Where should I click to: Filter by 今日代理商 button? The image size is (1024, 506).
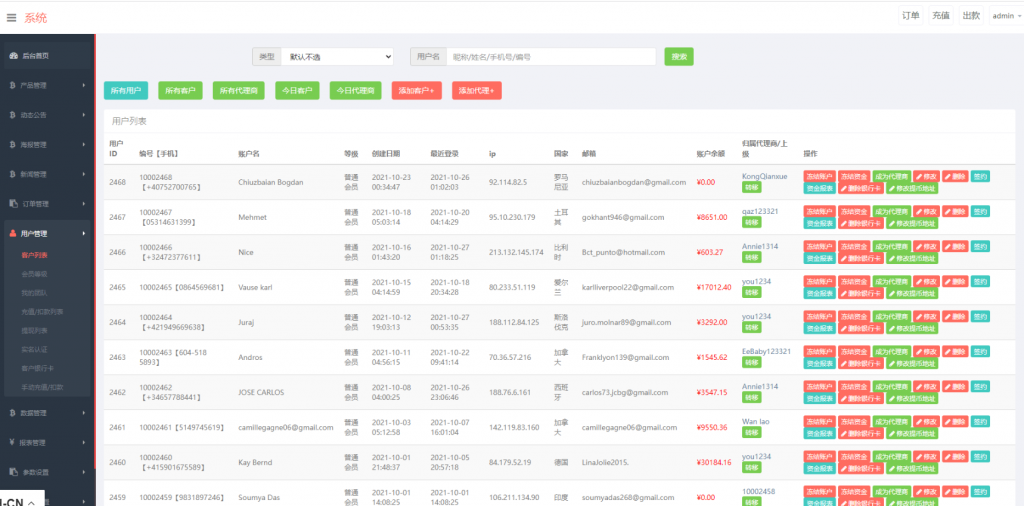355,90
